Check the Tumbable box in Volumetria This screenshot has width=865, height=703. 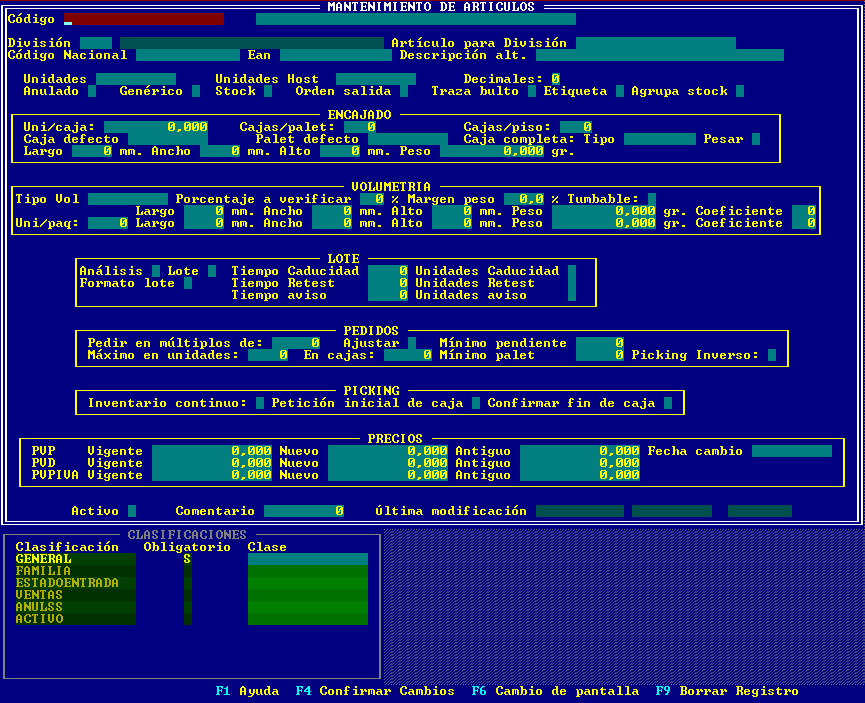(x=652, y=199)
